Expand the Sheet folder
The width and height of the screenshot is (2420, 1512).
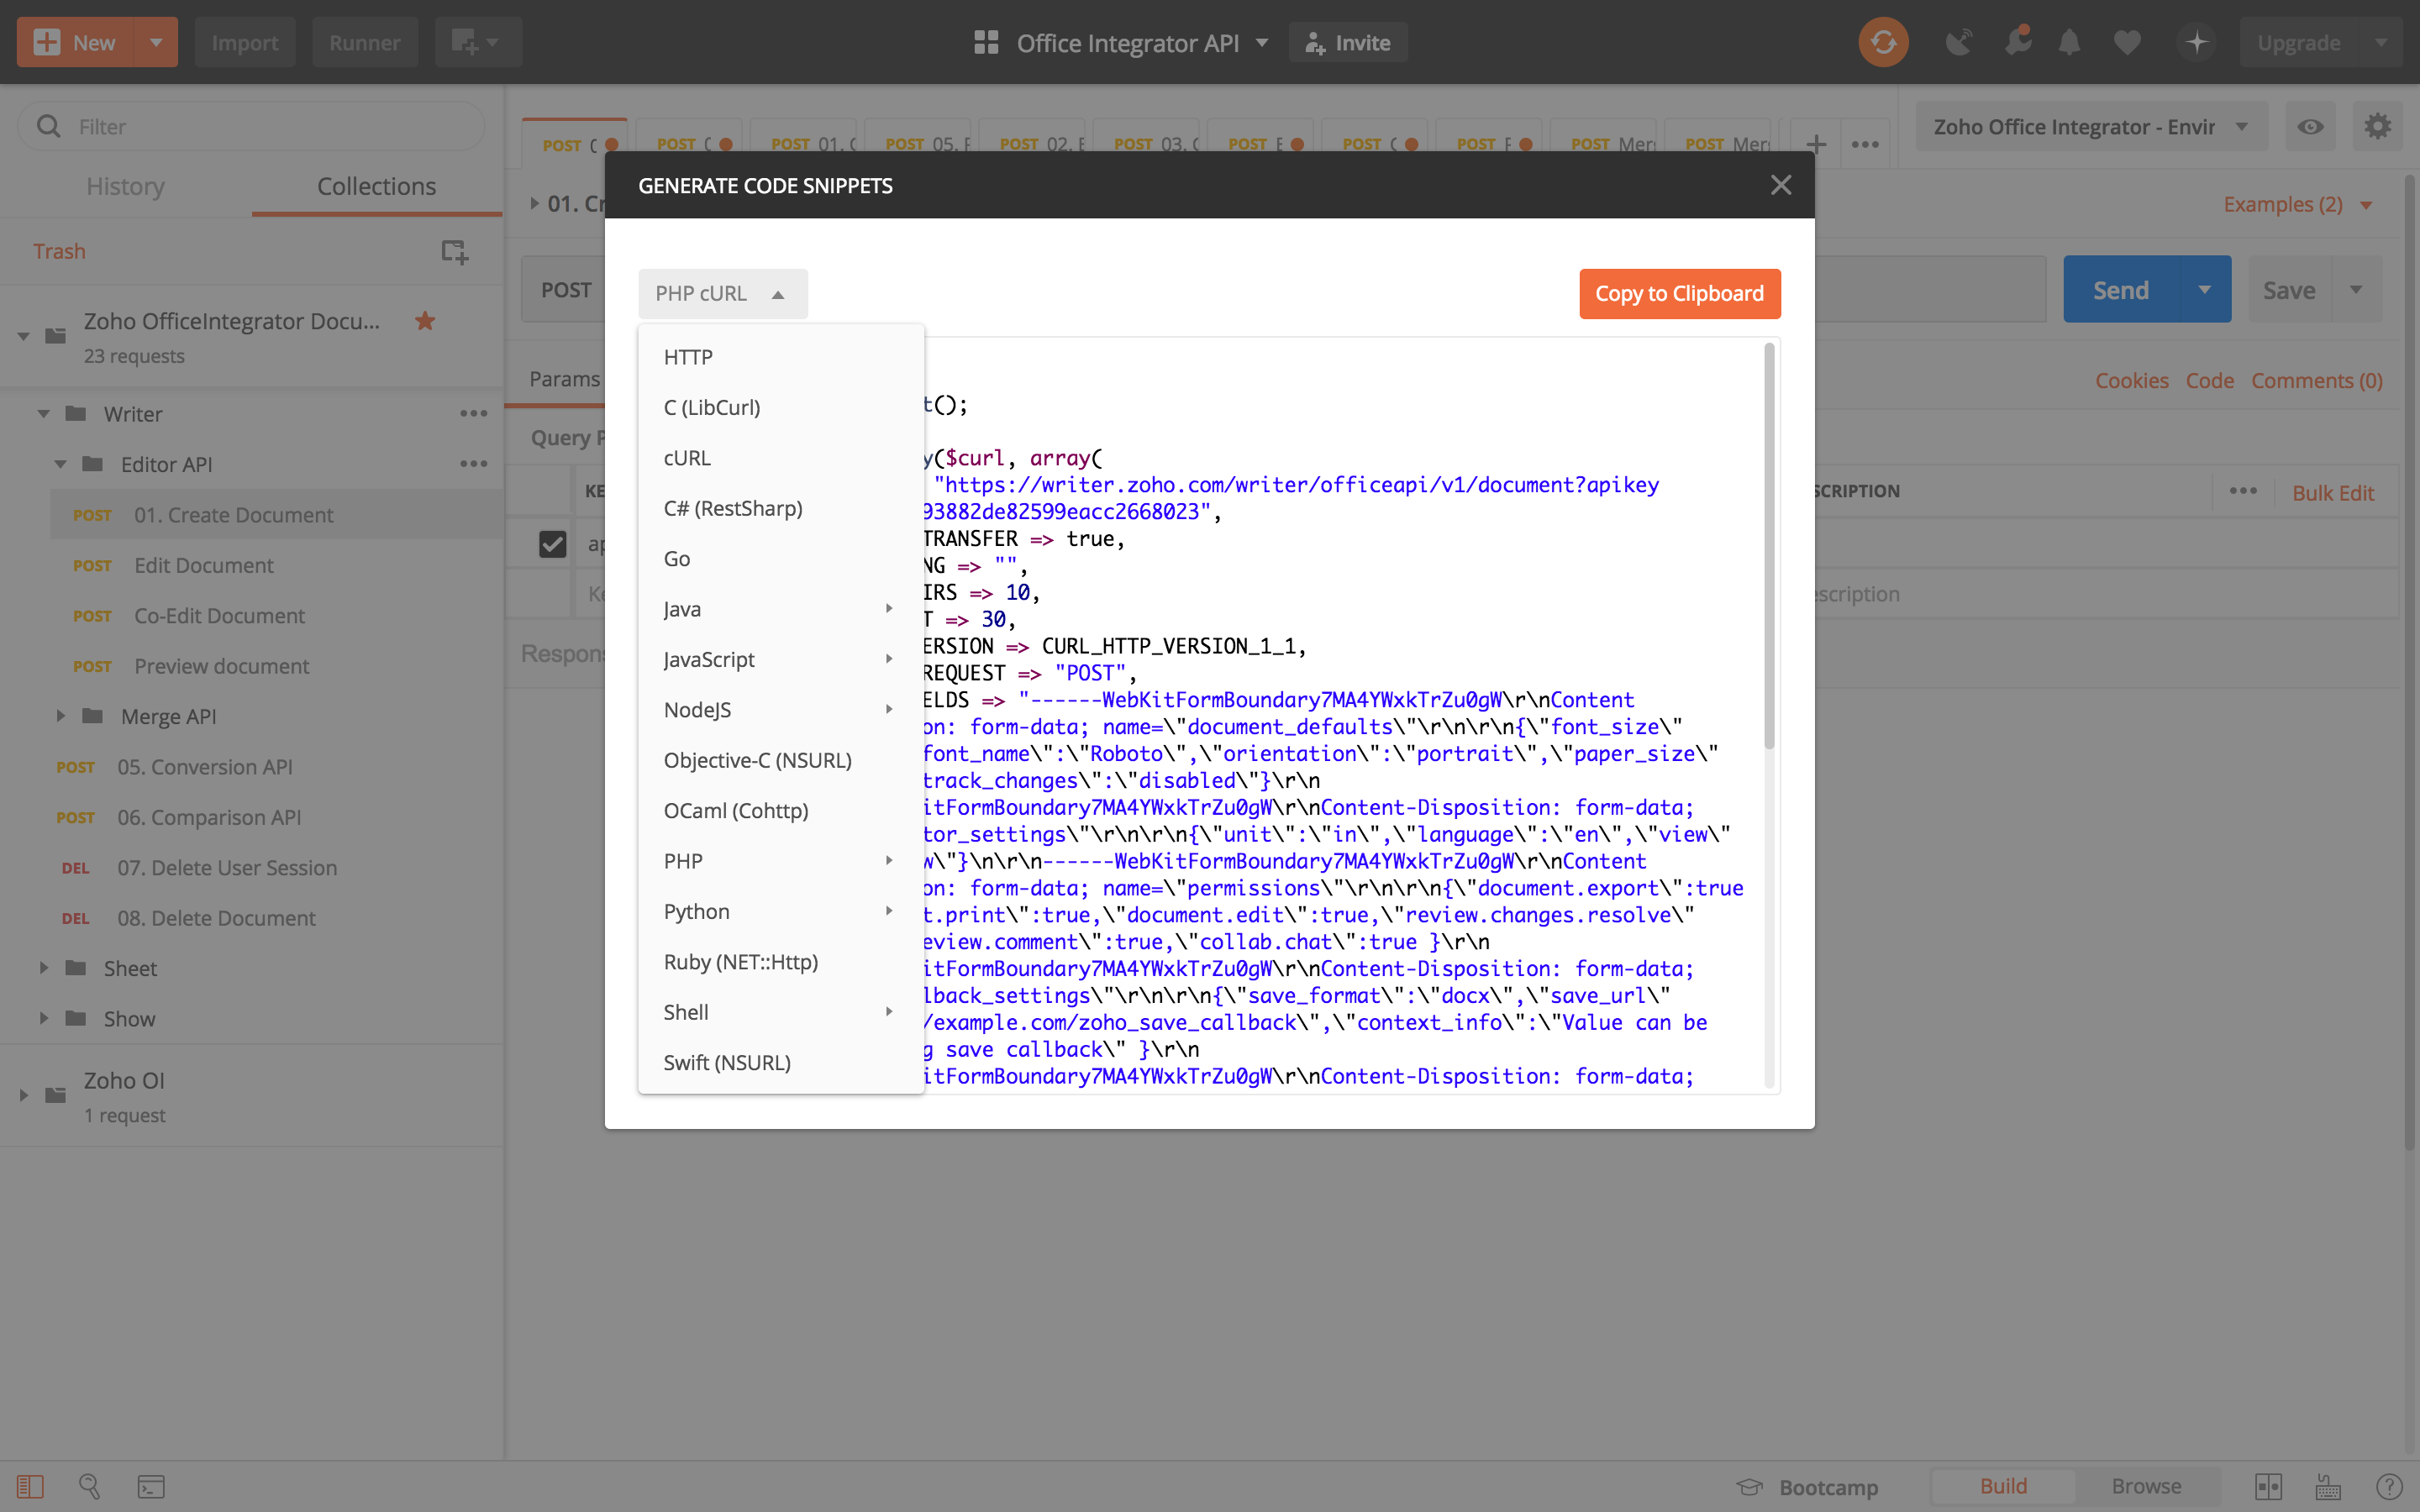[x=44, y=968]
